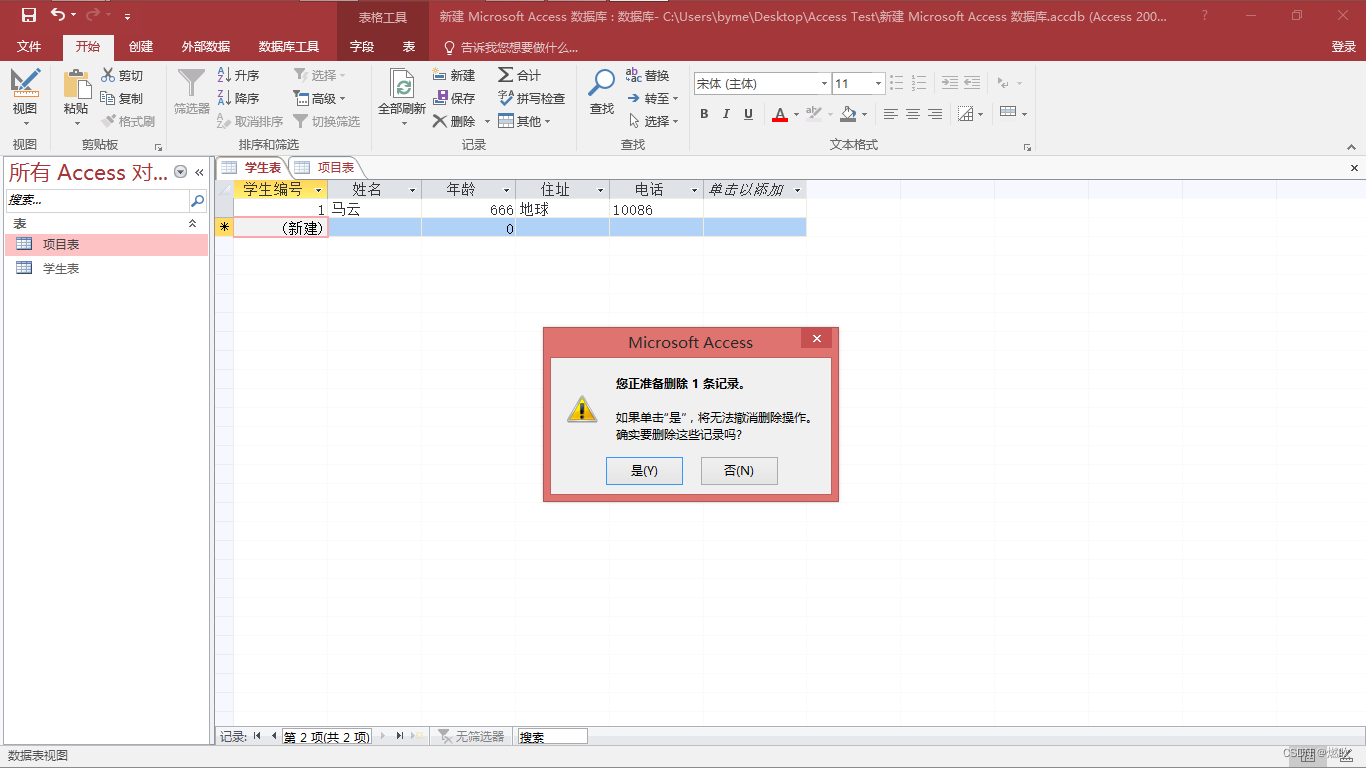
Task: Open the font size dropdown showing 11
Action: 878,84
